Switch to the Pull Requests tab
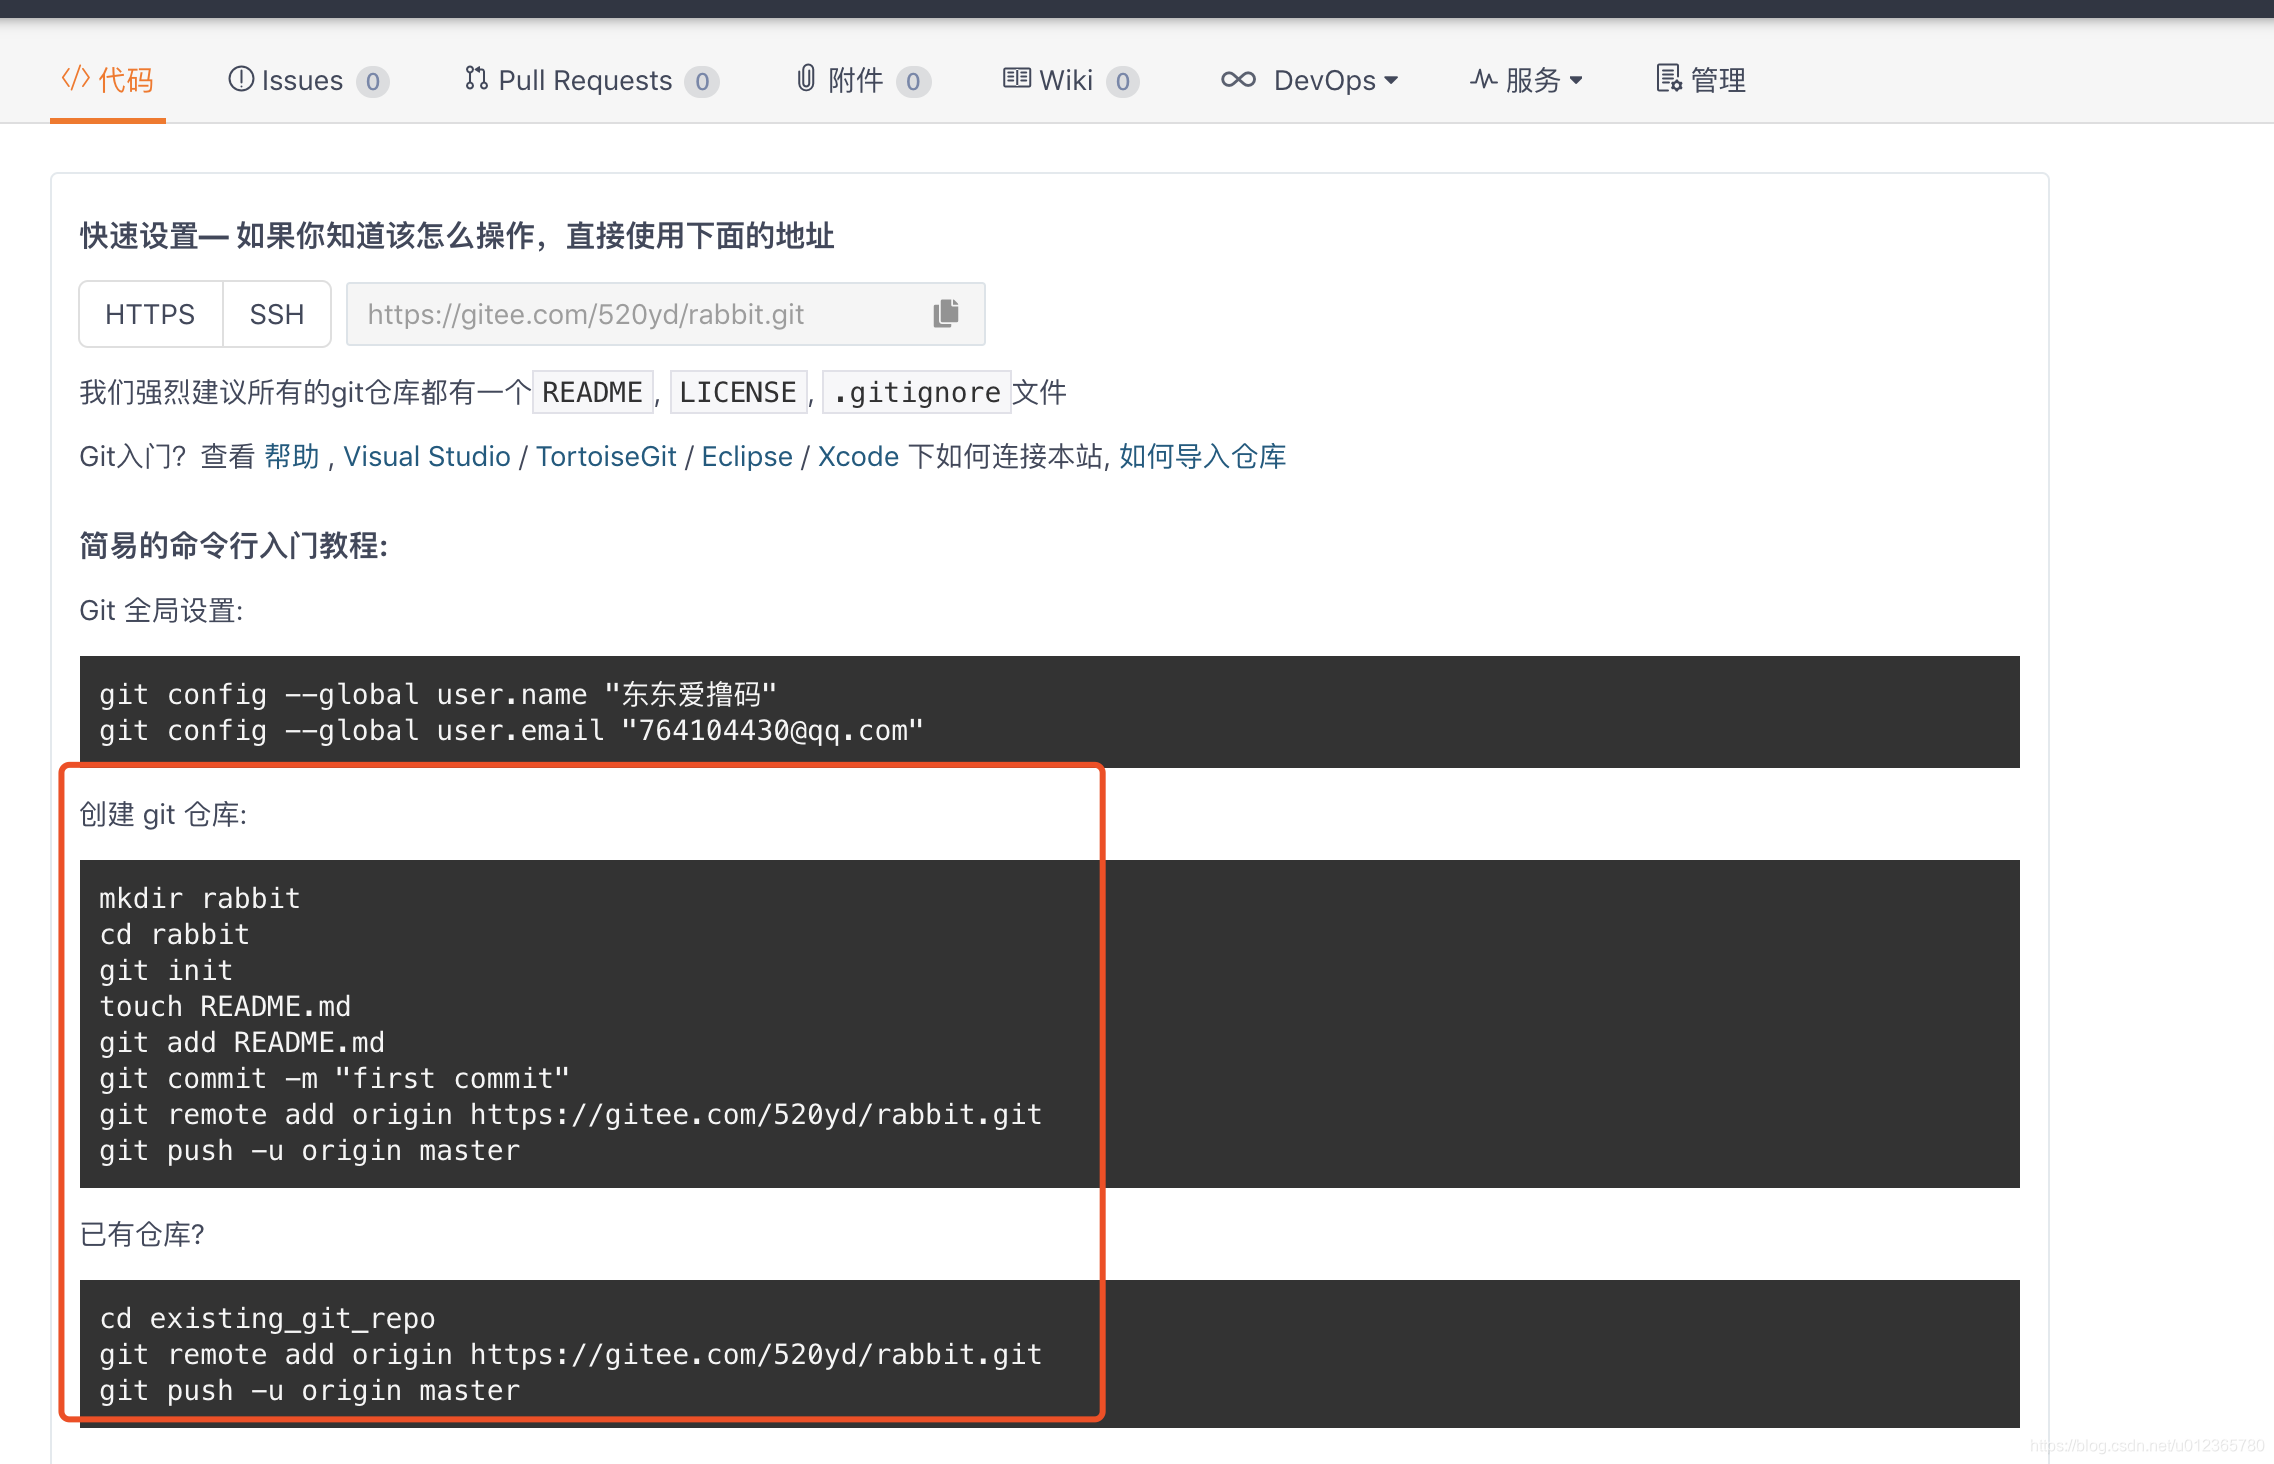This screenshot has height=1464, width=2274. pos(590,80)
